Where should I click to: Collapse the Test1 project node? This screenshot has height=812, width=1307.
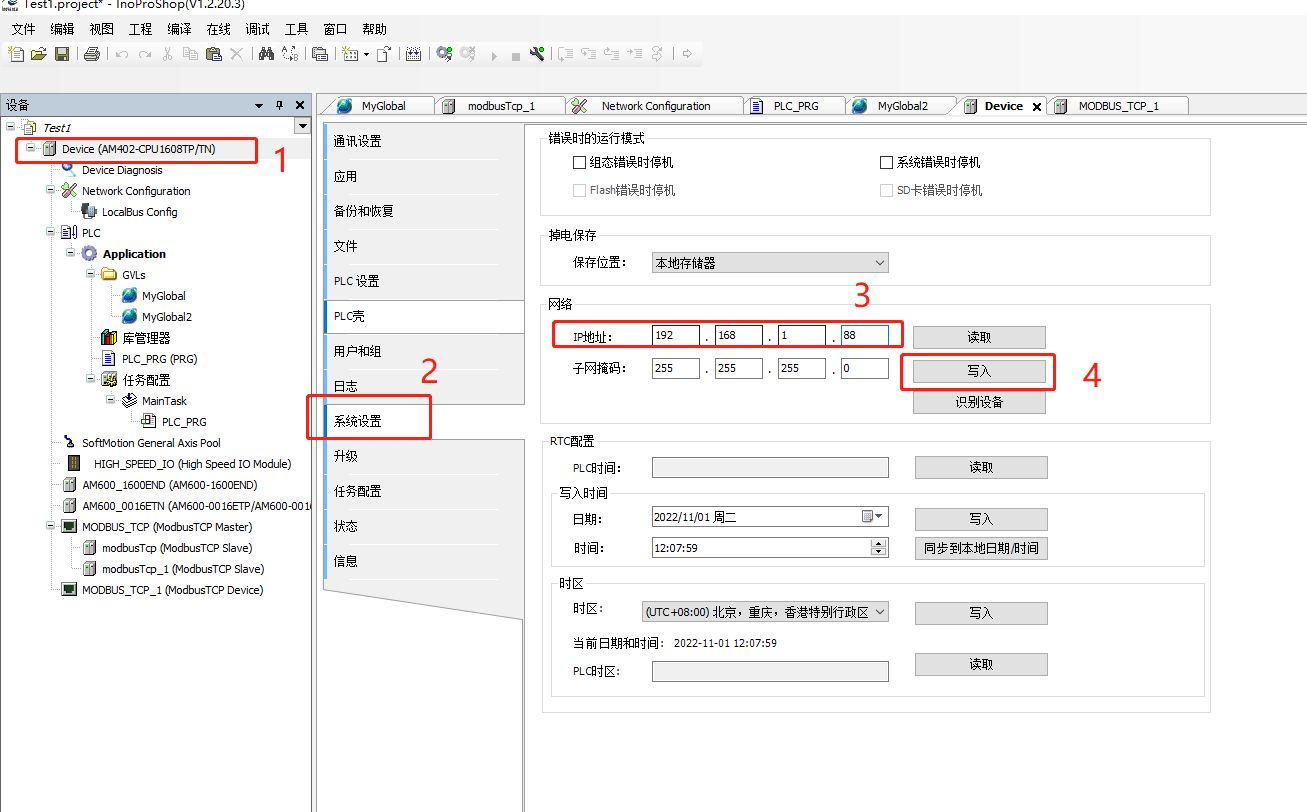click(11, 128)
